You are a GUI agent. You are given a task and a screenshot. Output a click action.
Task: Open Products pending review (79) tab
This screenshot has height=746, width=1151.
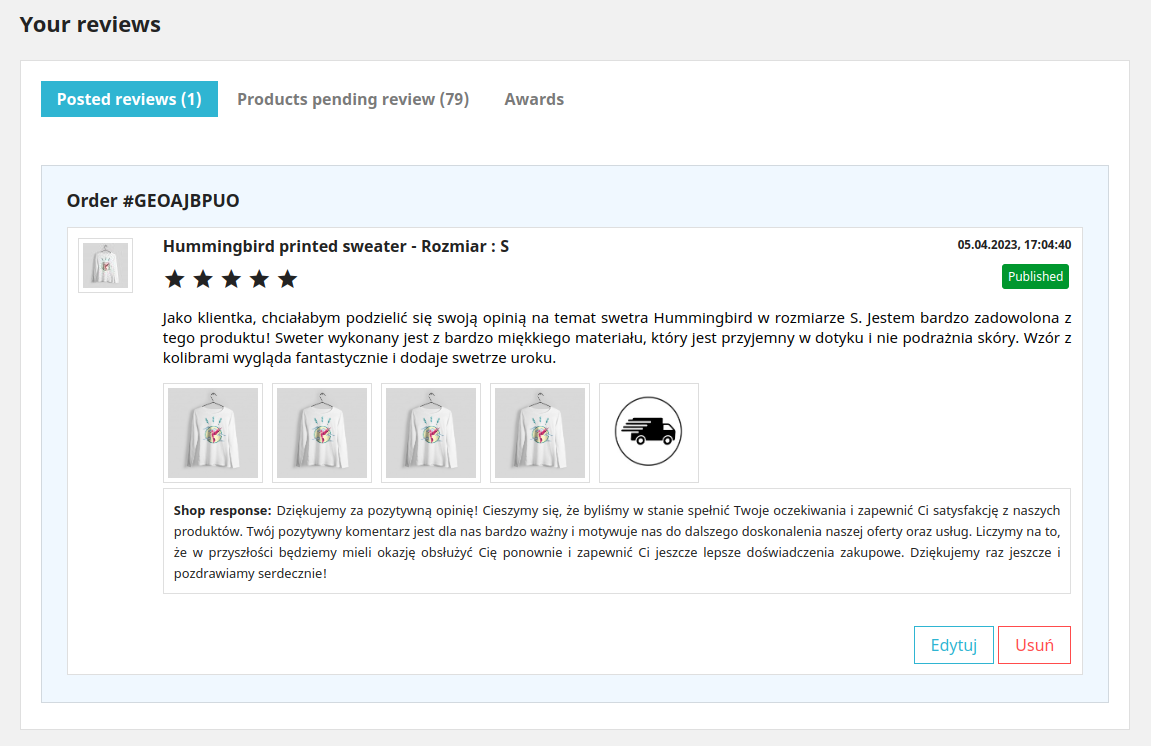pos(353,99)
